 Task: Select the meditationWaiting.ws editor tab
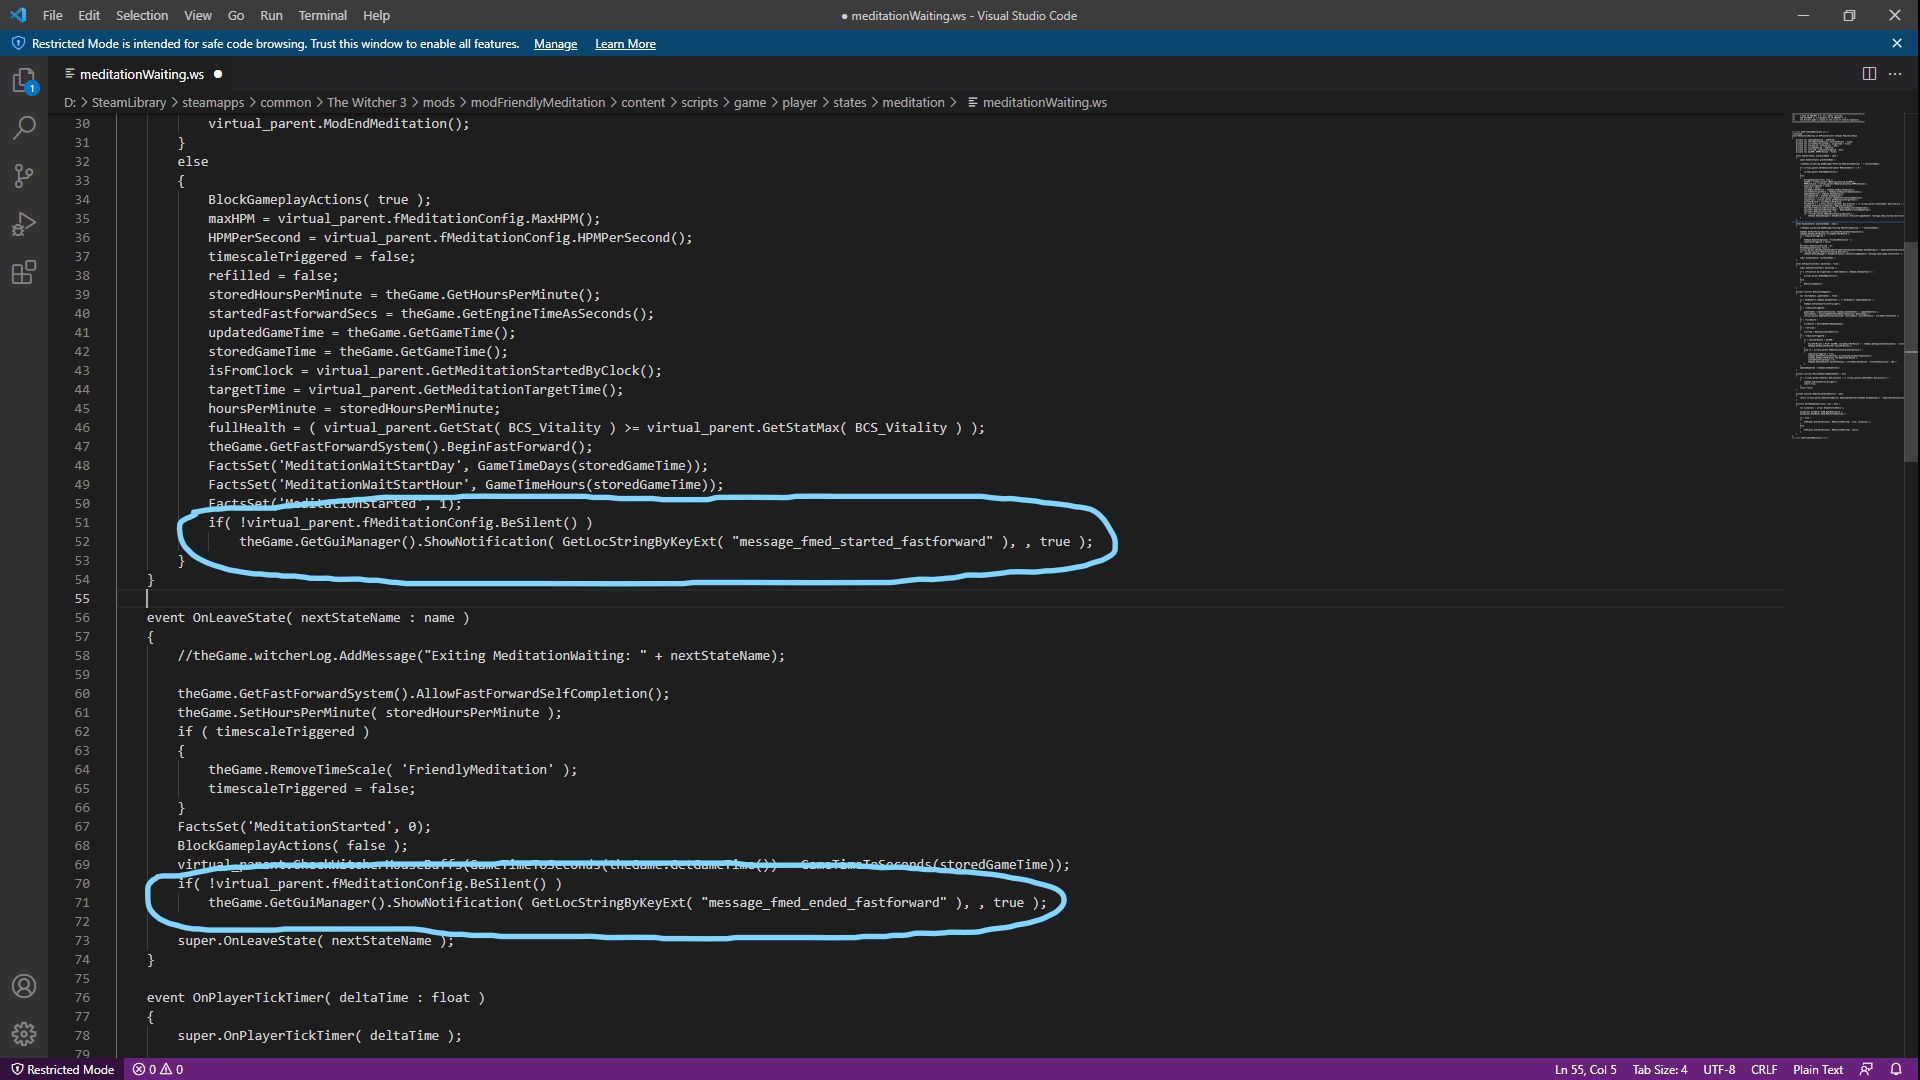click(141, 74)
